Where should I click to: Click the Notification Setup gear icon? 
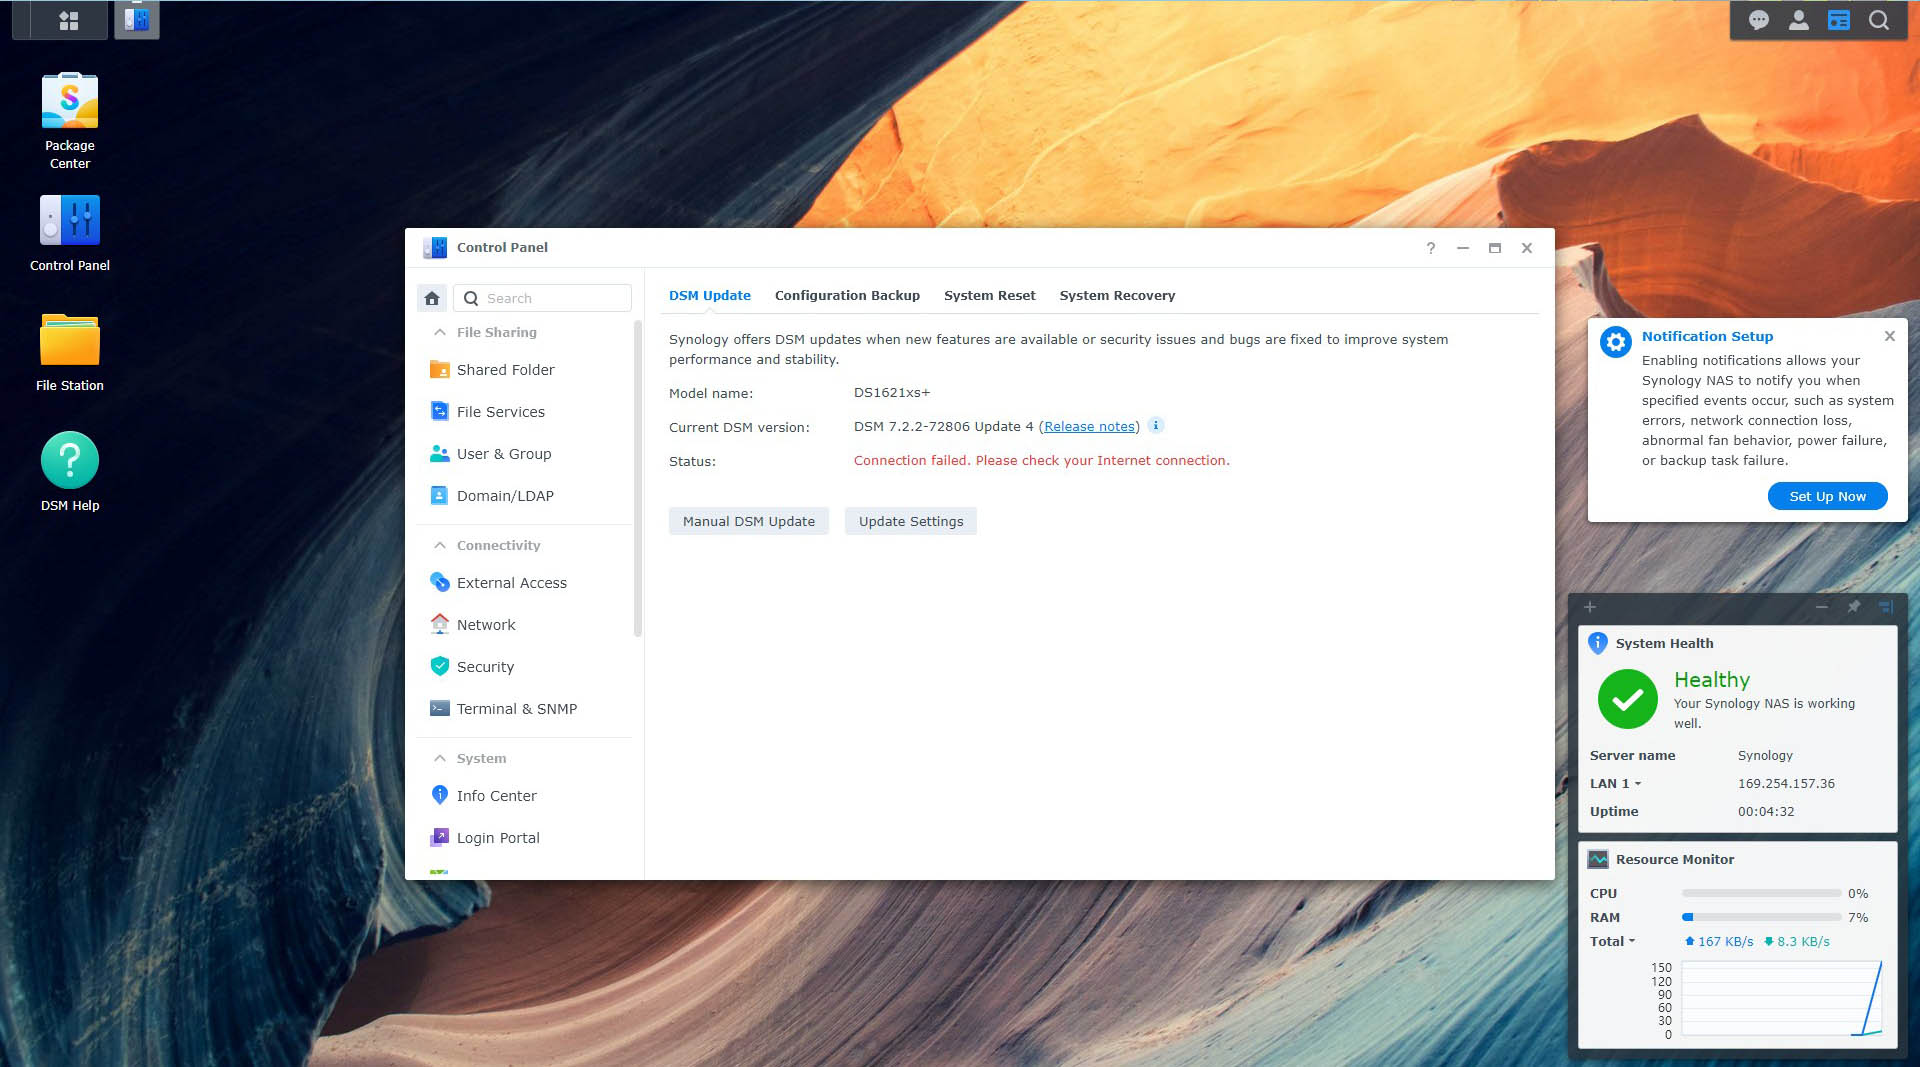1616,342
